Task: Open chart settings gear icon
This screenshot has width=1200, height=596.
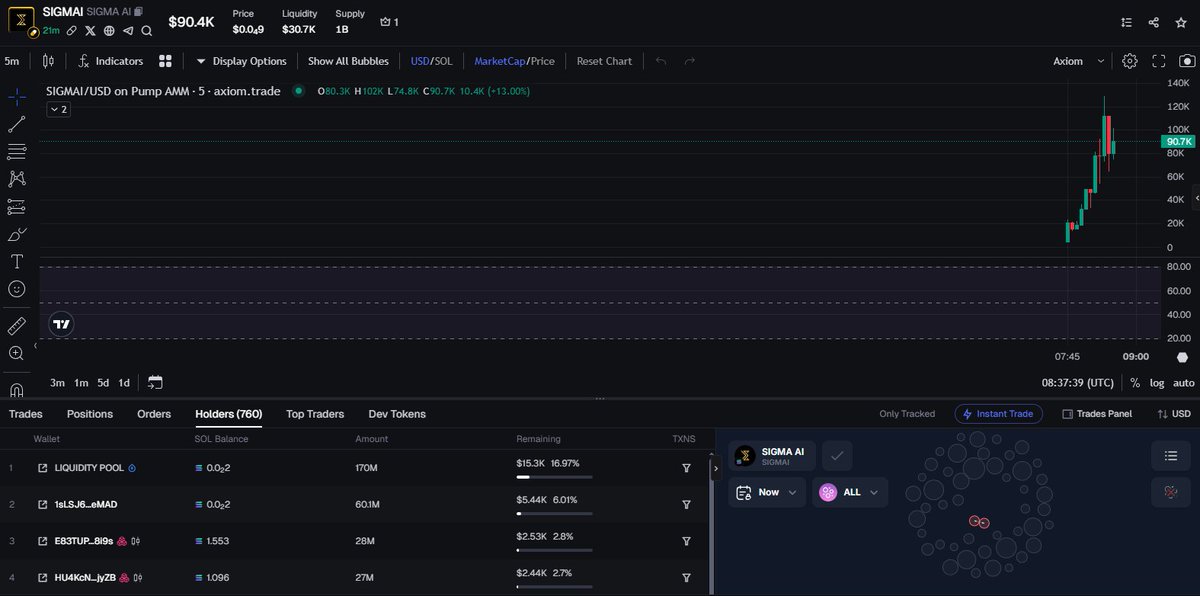Action: [1130, 61]
